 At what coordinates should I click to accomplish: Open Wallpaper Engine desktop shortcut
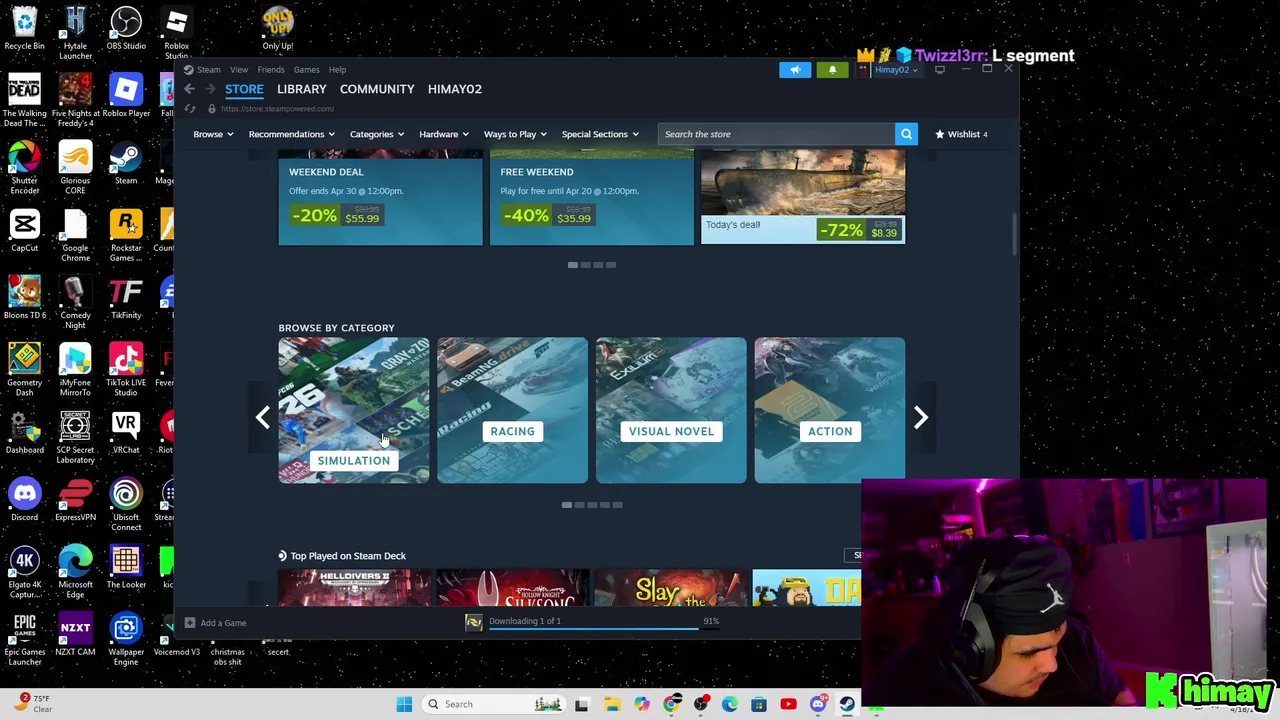coord(126,639)
